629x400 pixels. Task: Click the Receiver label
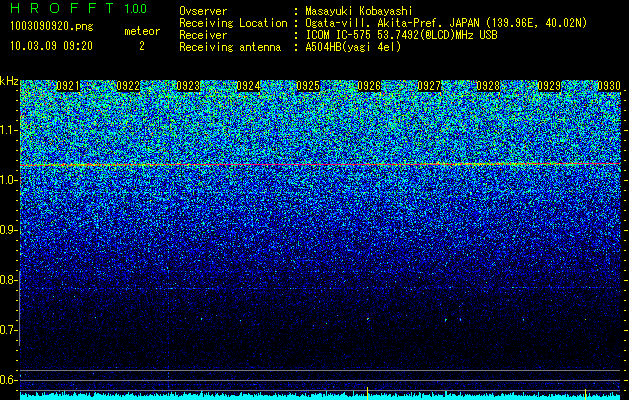tap(203, 35)
